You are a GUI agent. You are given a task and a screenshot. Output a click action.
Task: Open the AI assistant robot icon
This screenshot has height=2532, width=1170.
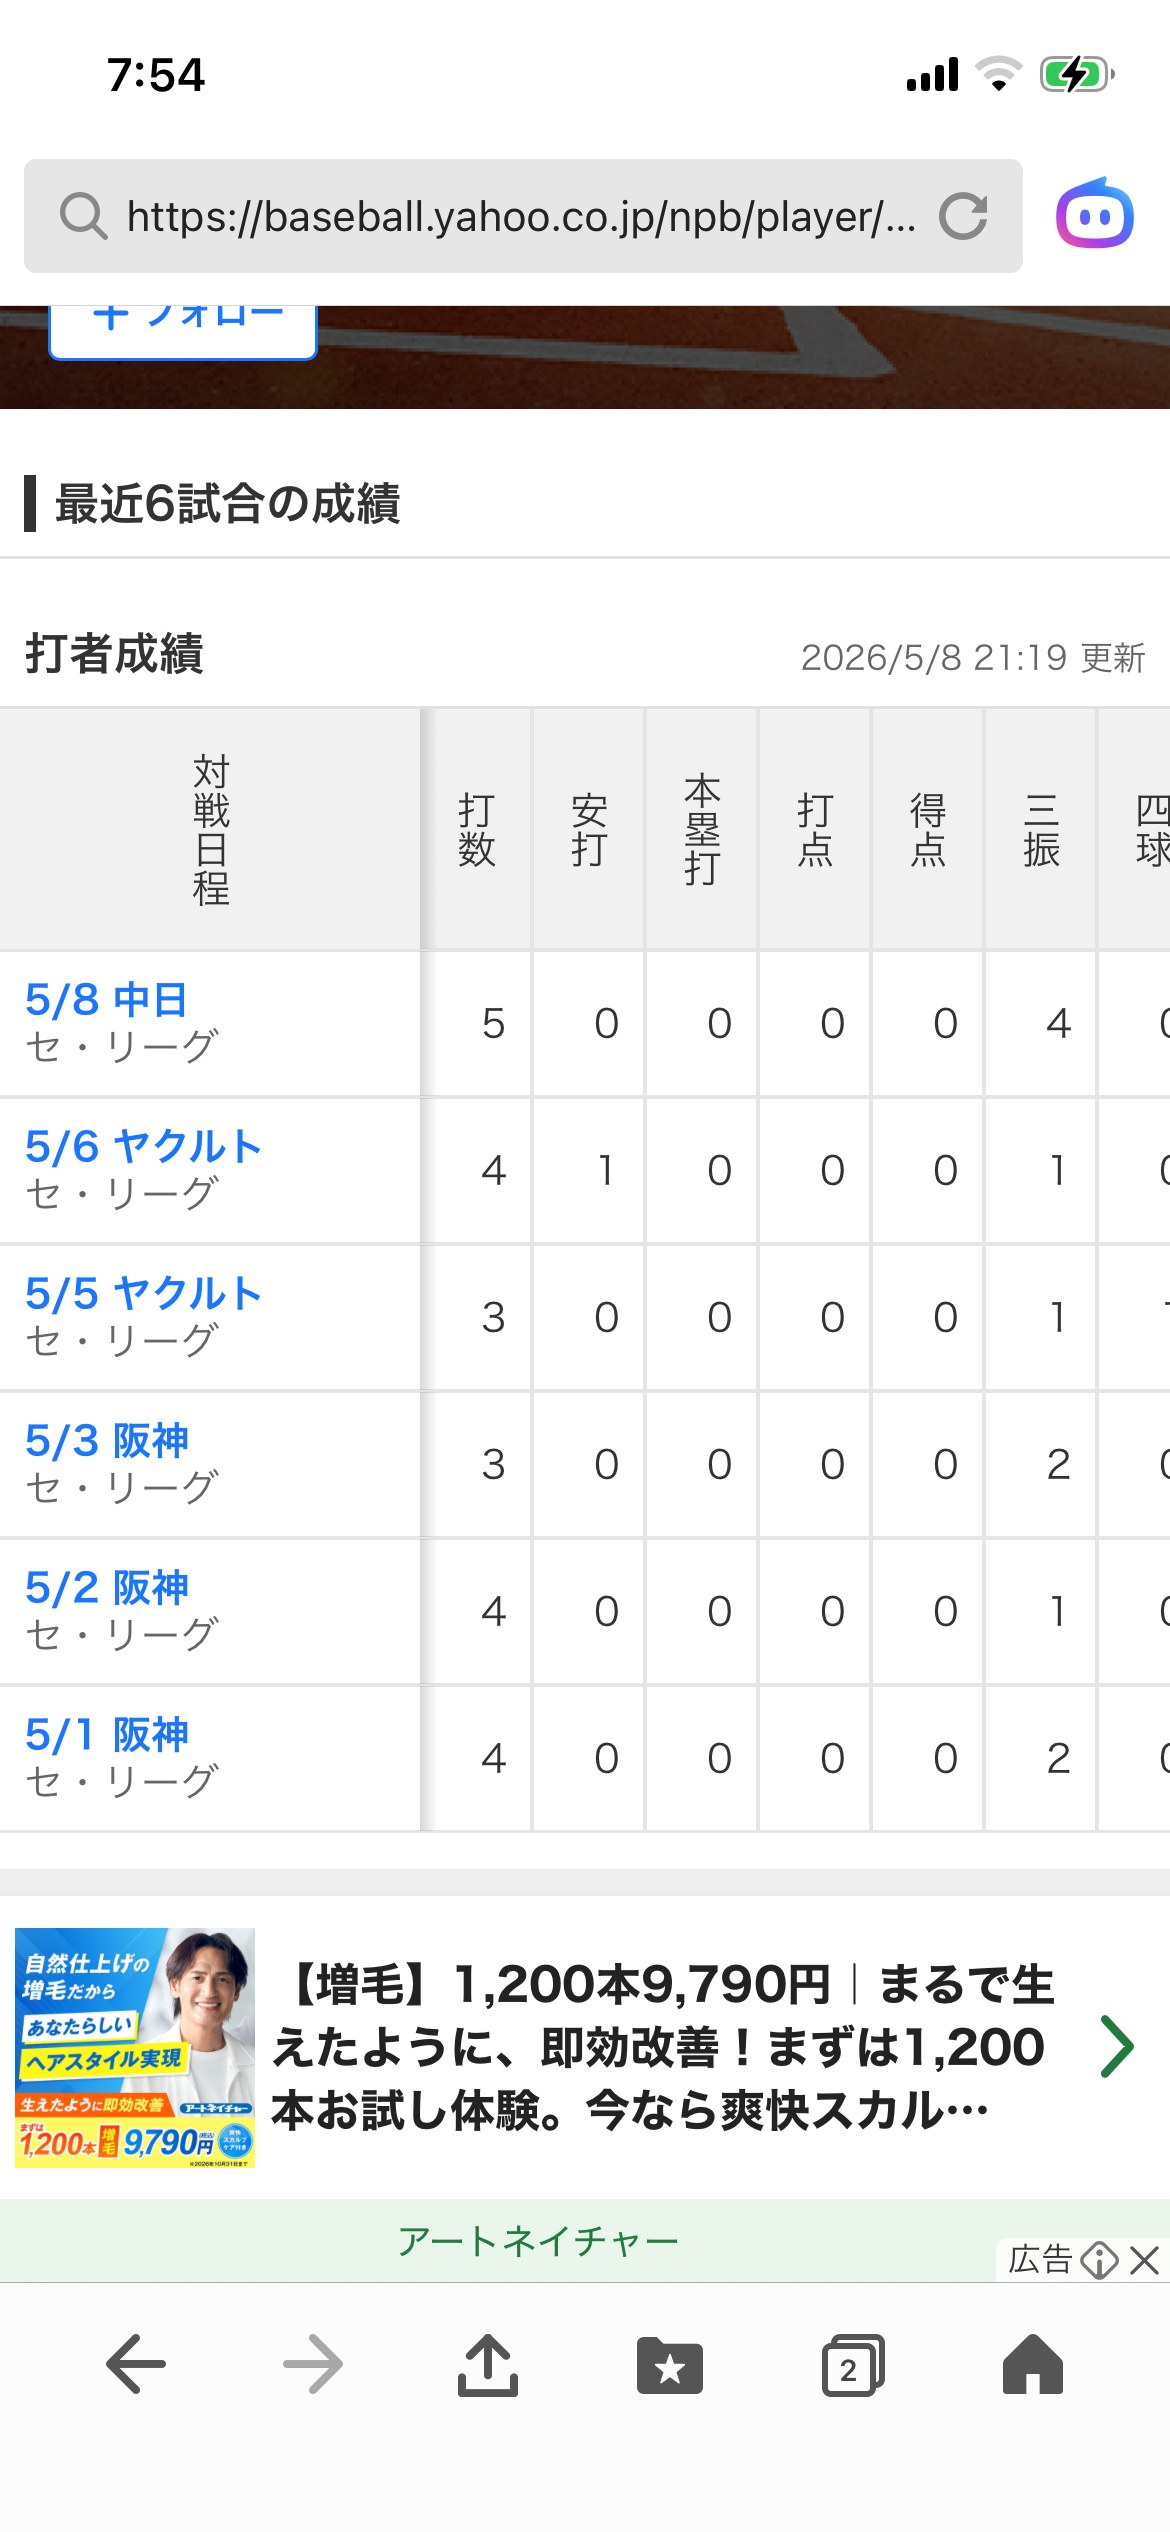click(1095, 213)
